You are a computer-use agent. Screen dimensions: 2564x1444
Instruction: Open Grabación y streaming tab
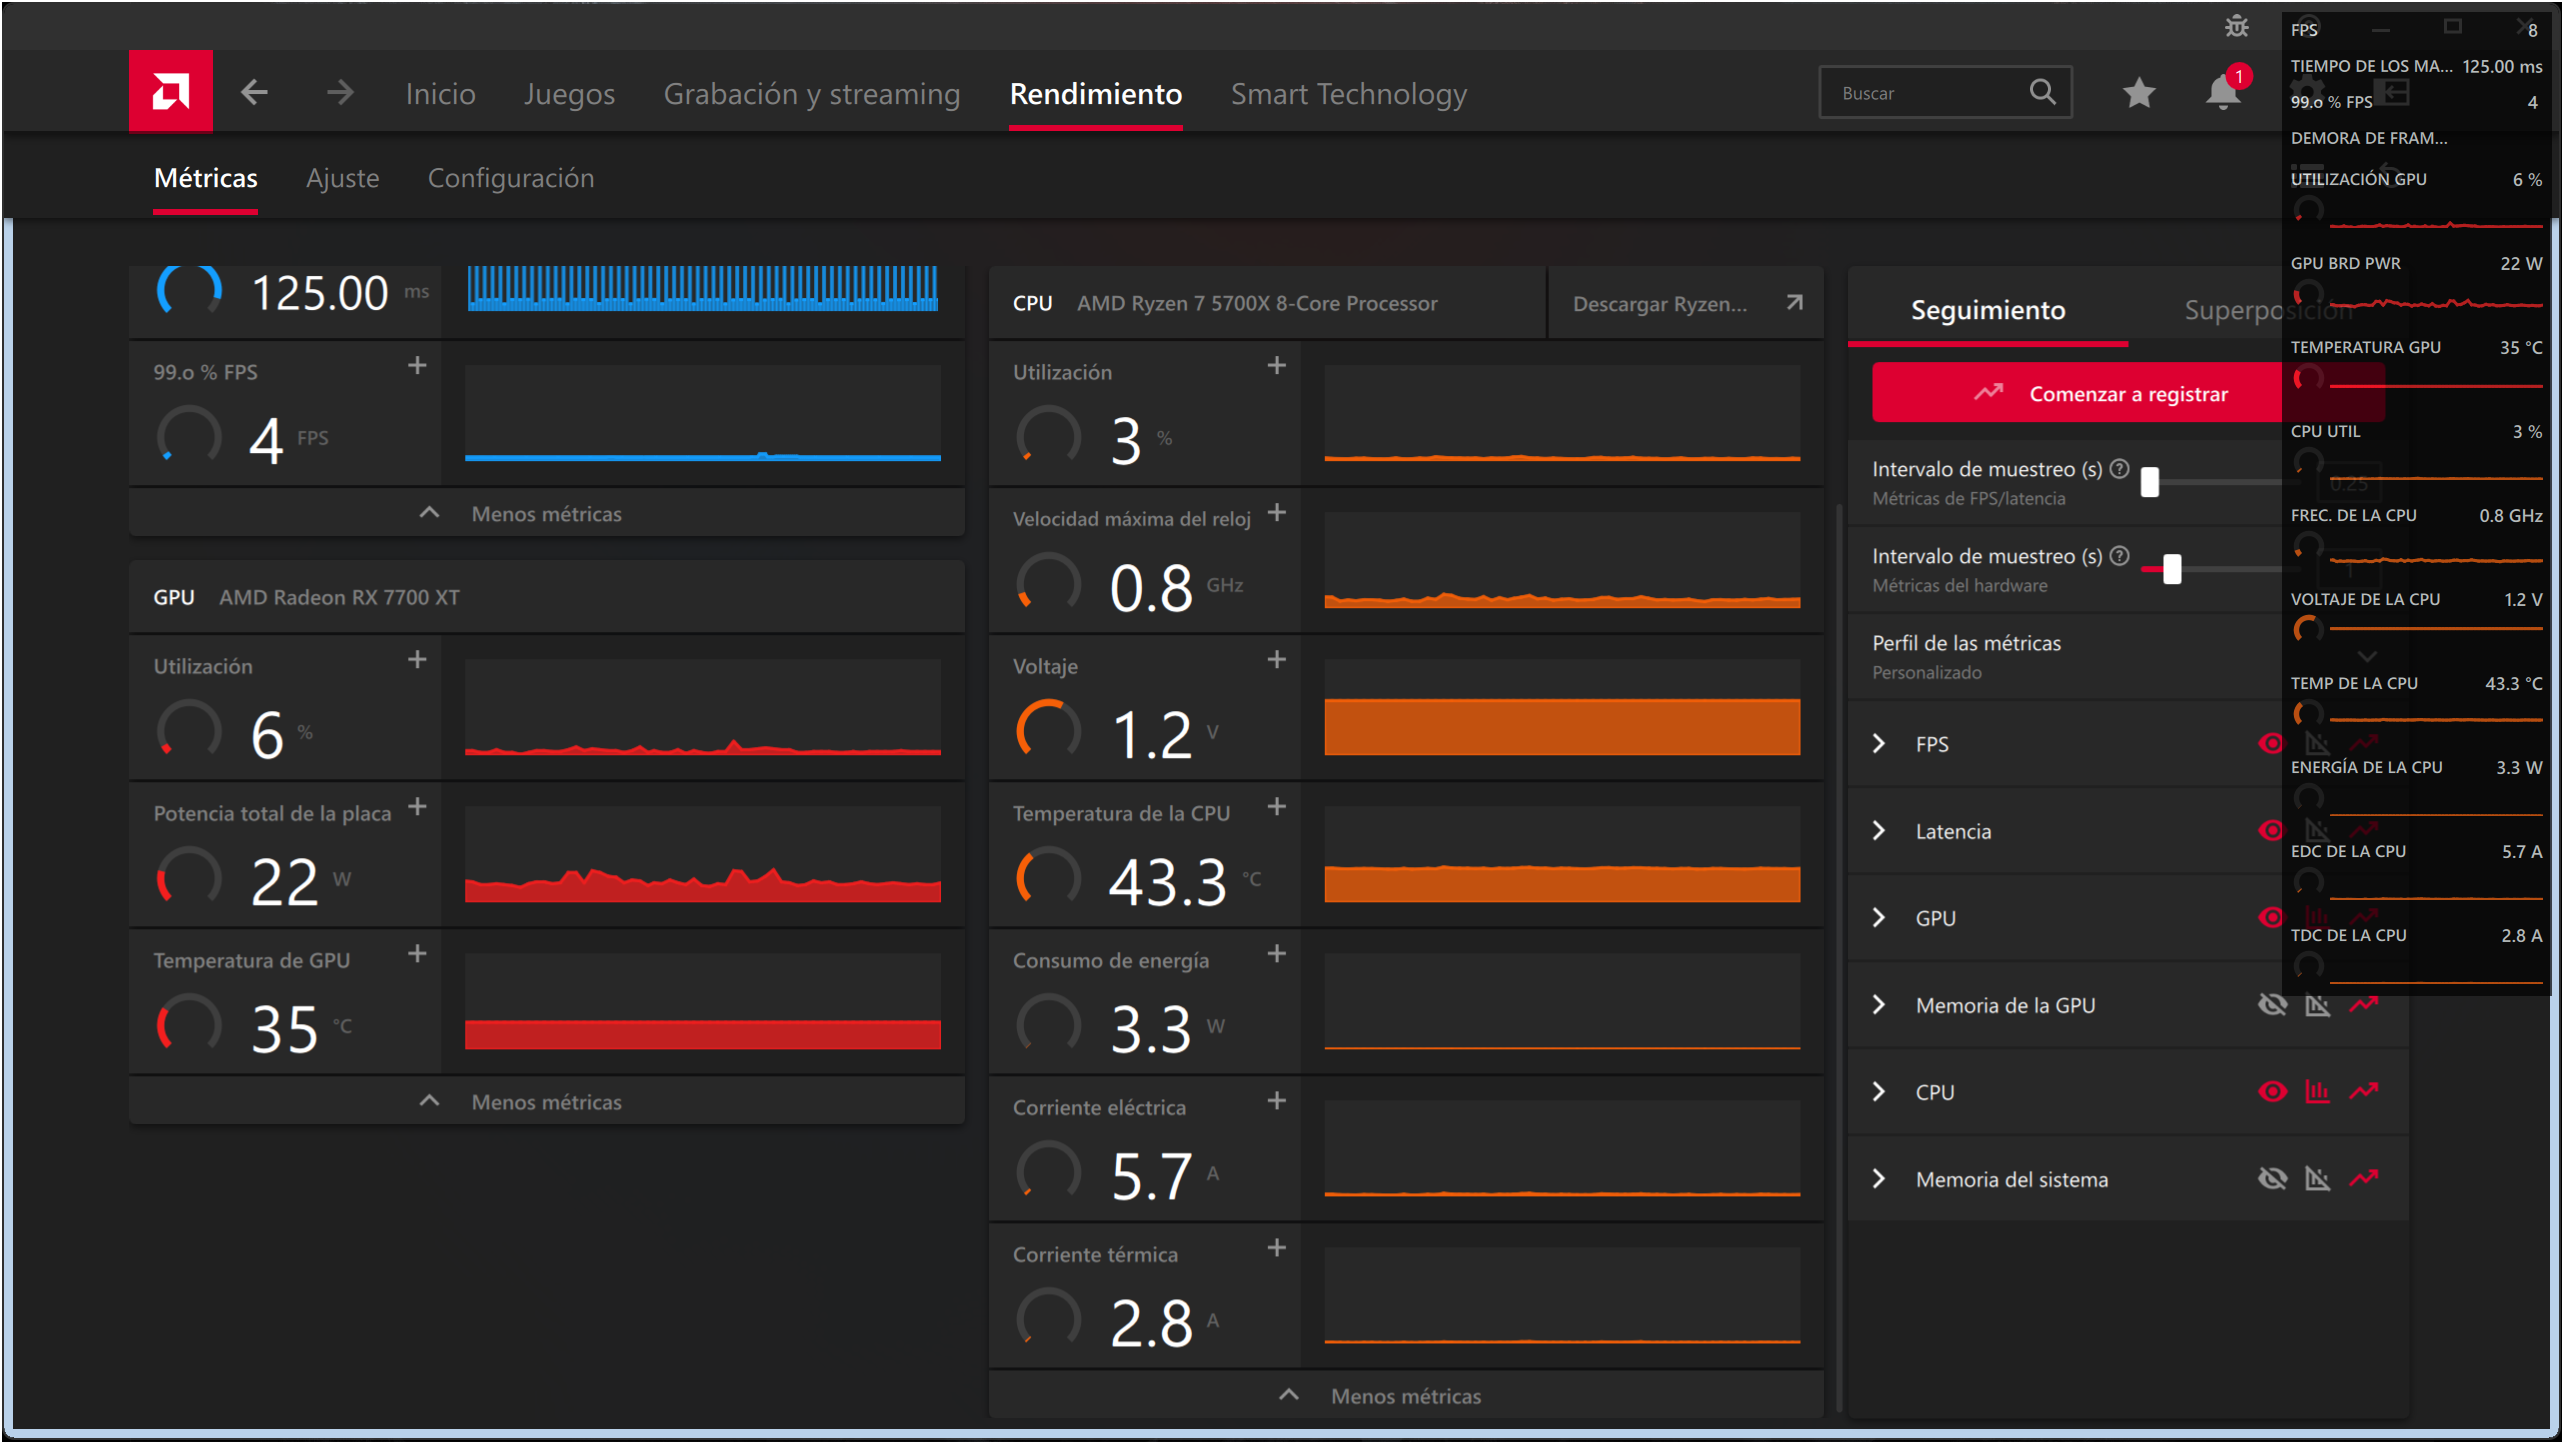811,93
